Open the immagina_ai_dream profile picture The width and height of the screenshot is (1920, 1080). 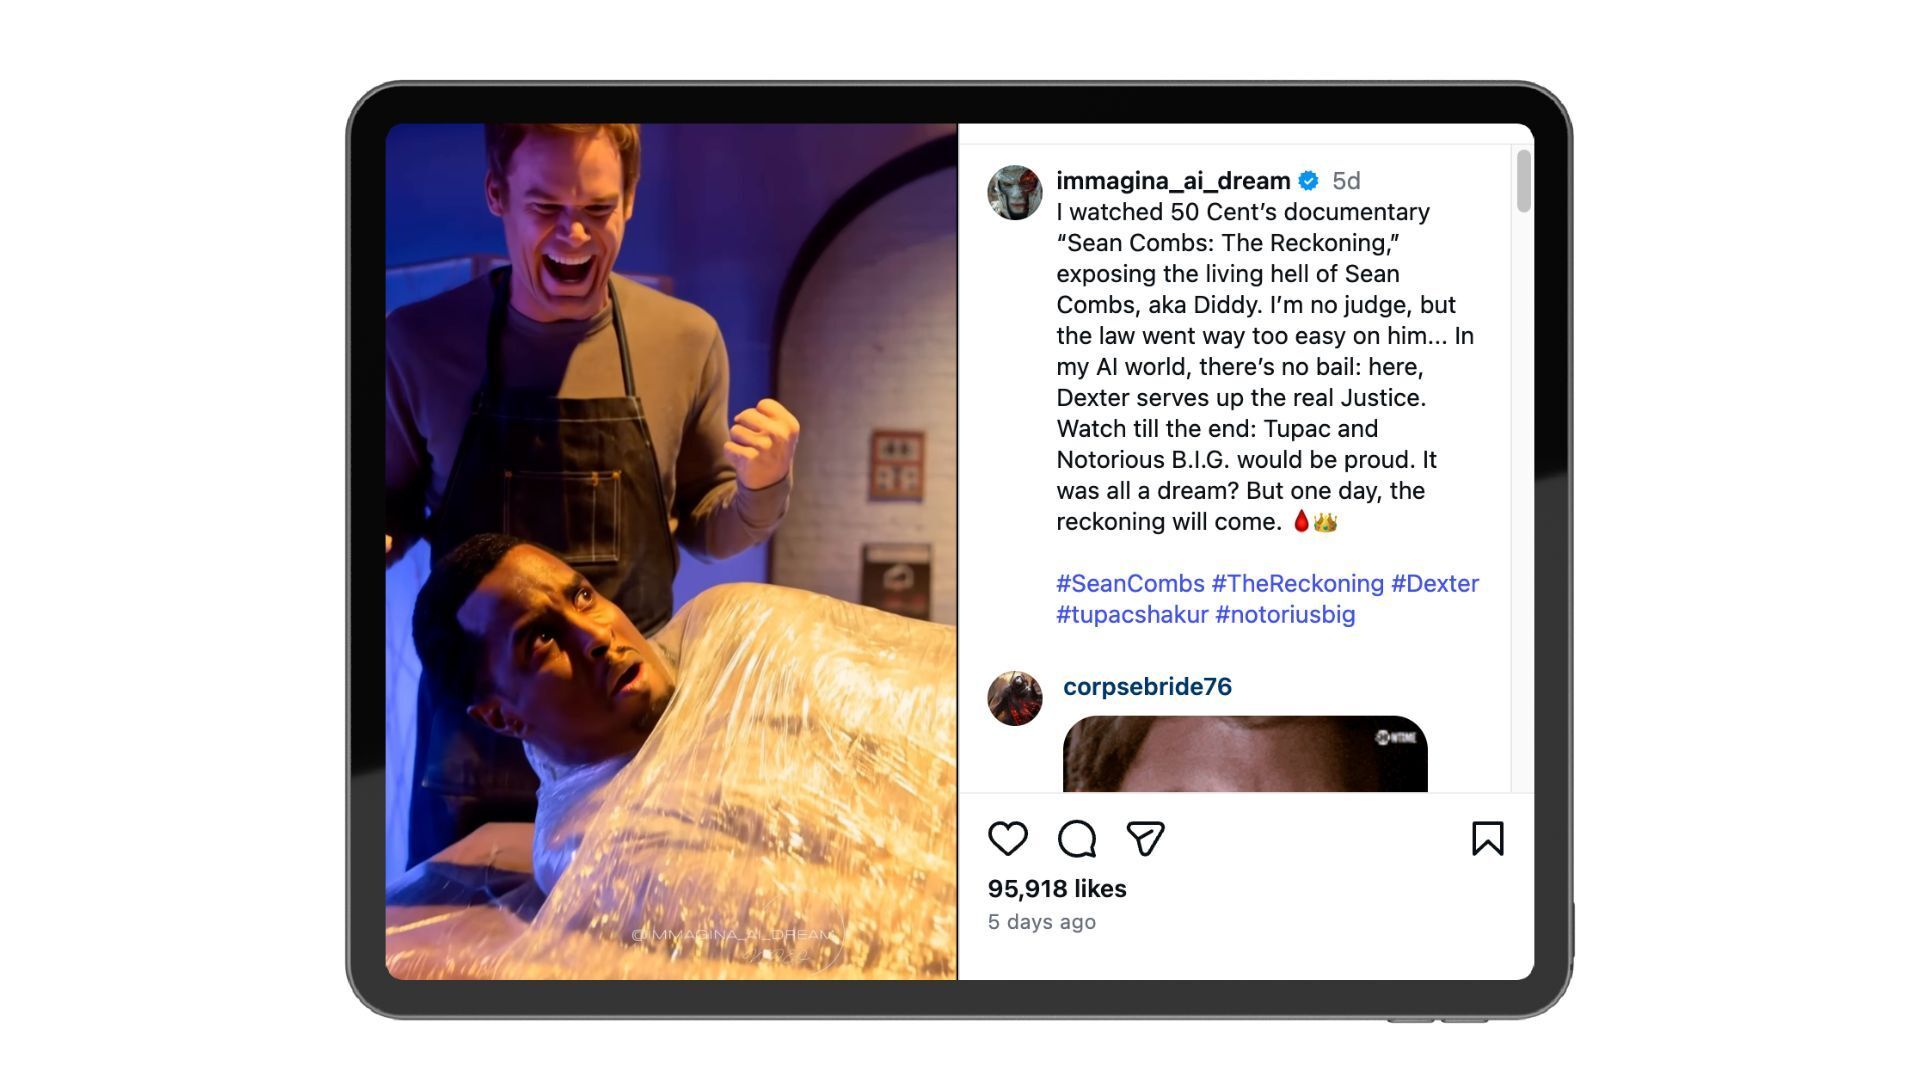click(x=1014, y=192)
